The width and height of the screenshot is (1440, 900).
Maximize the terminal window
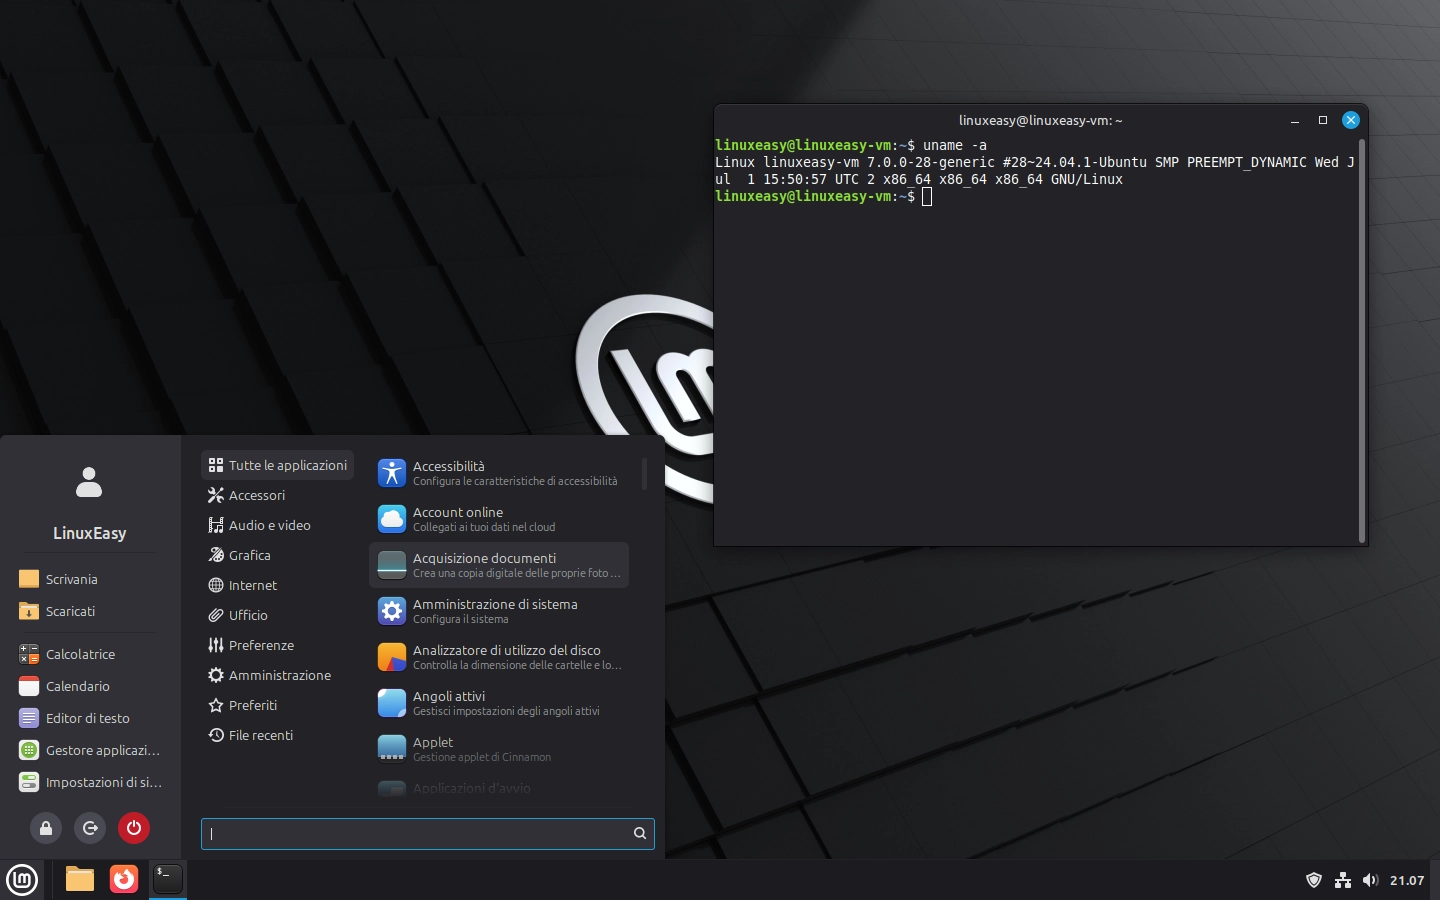(1322, 120)
